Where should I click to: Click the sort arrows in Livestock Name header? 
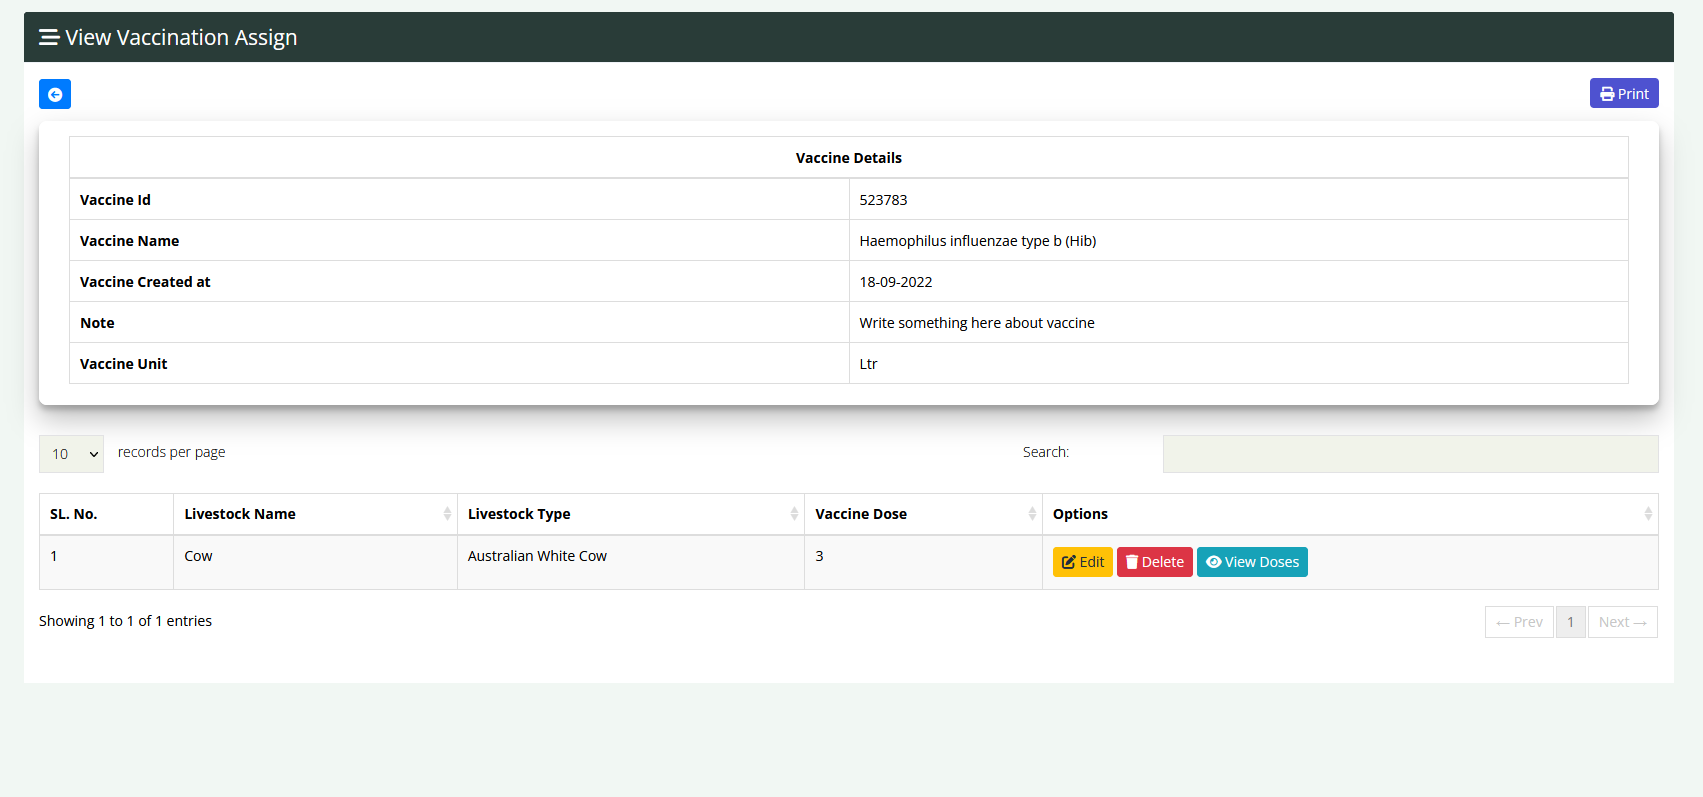tap(447, 514)
